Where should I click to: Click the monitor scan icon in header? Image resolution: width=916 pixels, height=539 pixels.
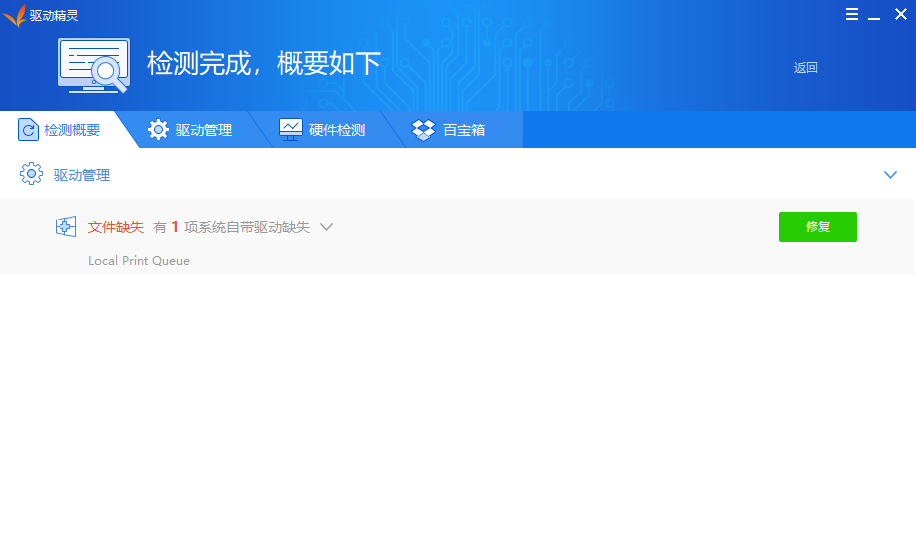click(x=94, y=65)
